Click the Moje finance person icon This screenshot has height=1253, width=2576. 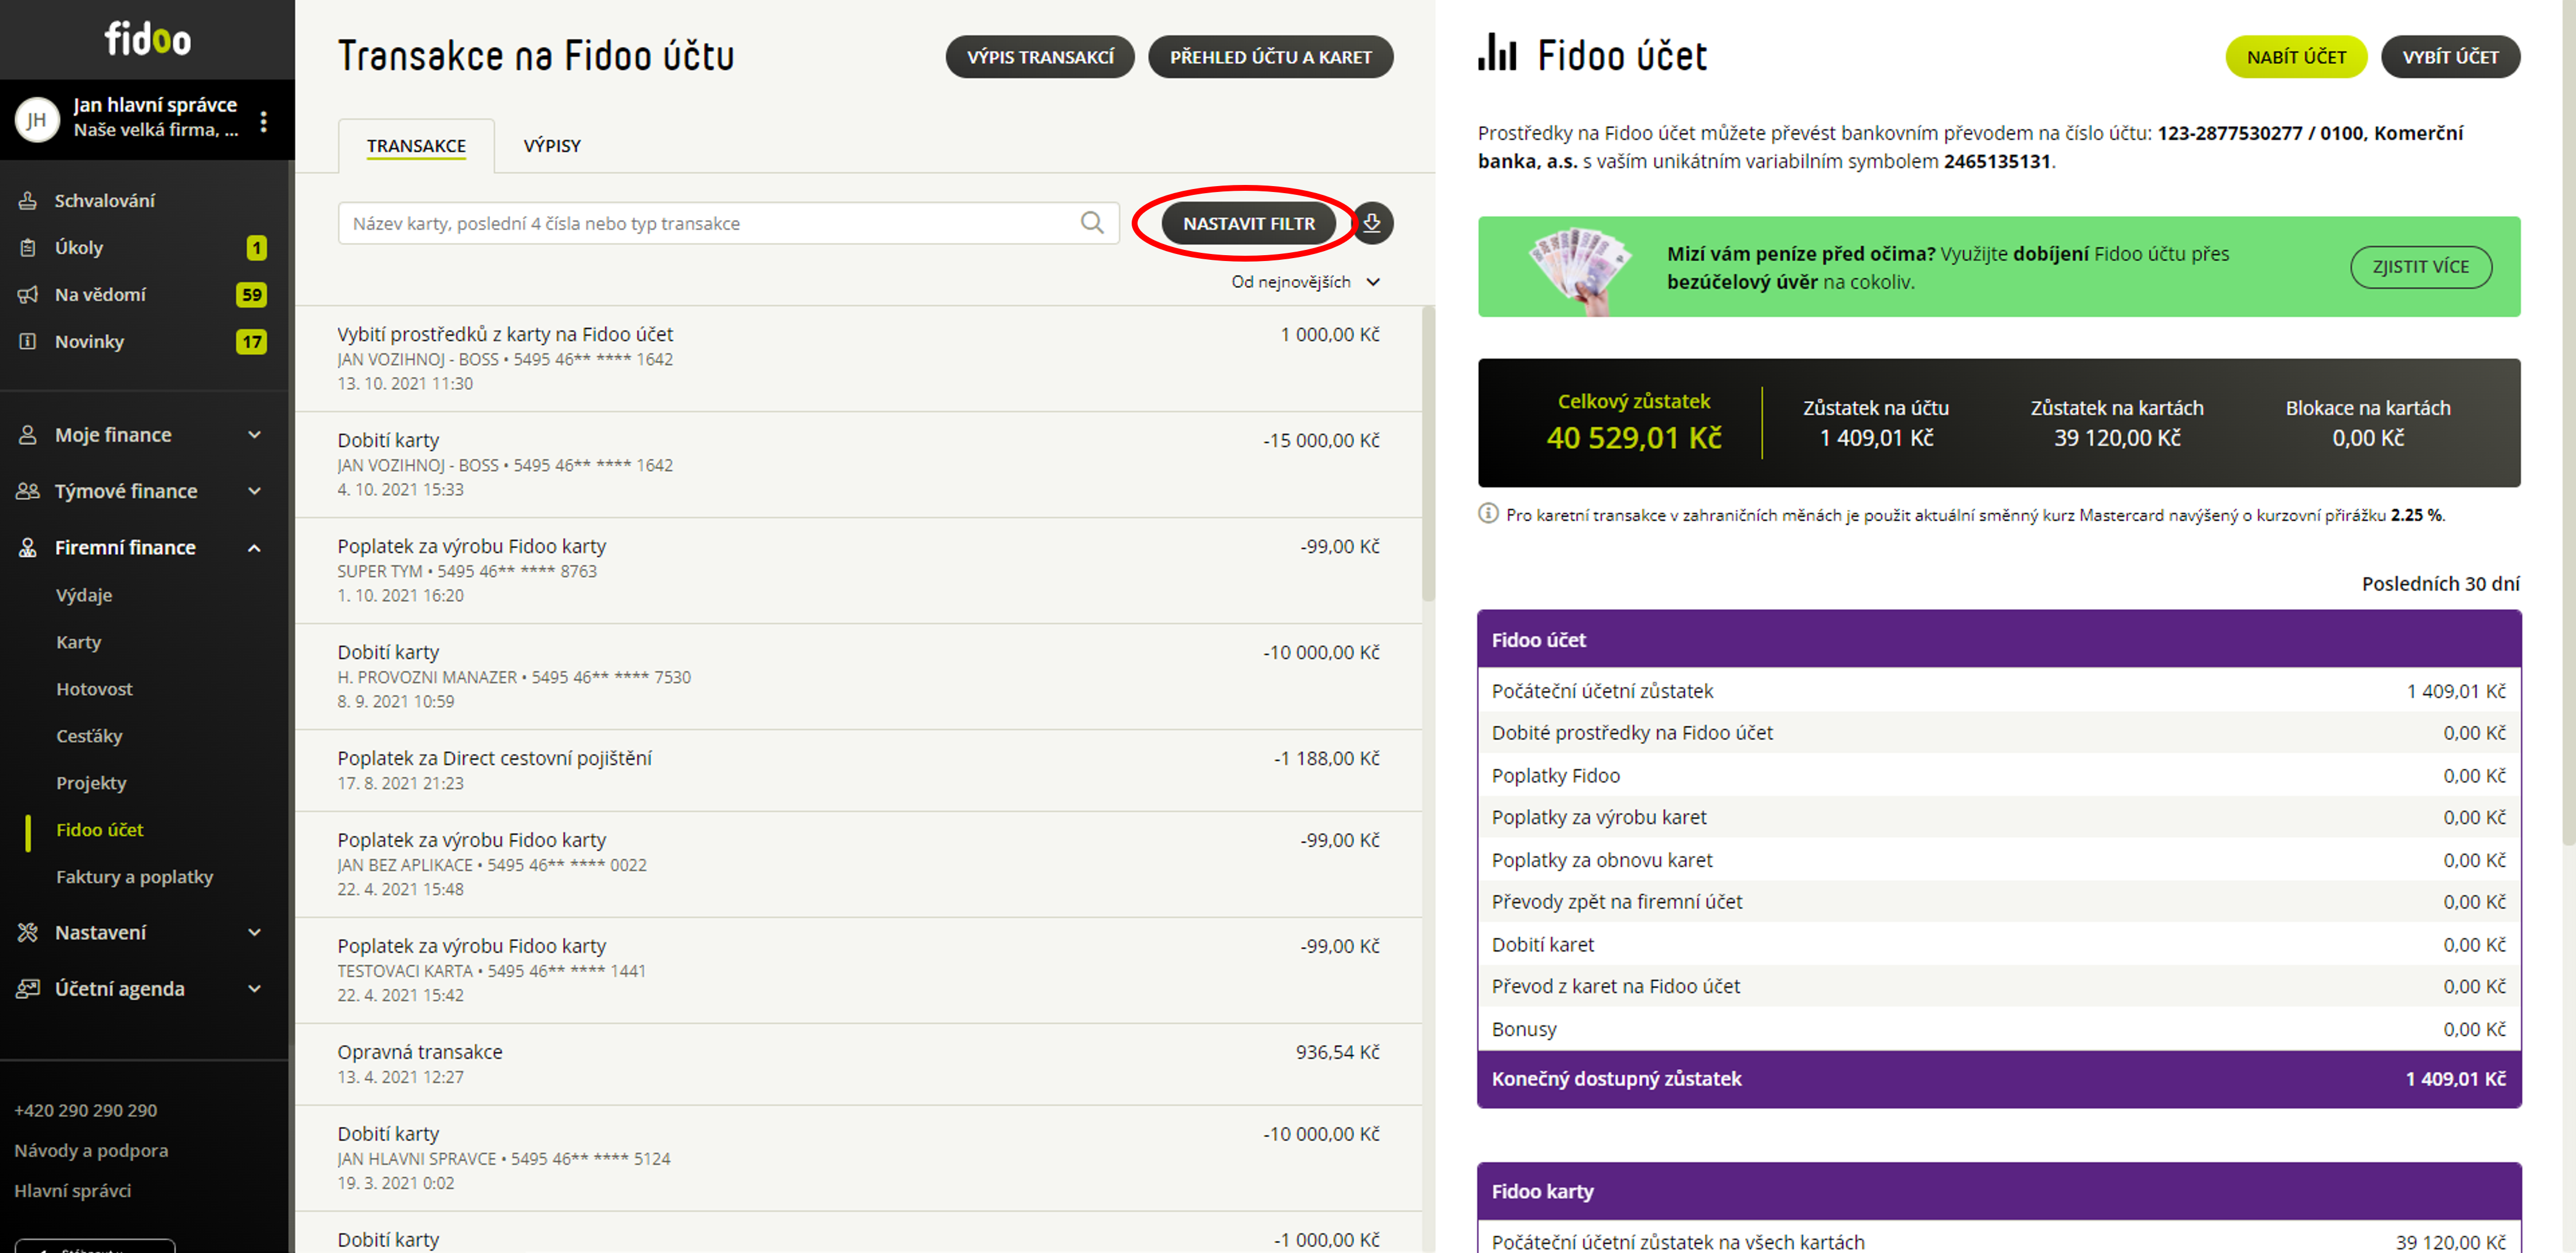pos(28,435)
